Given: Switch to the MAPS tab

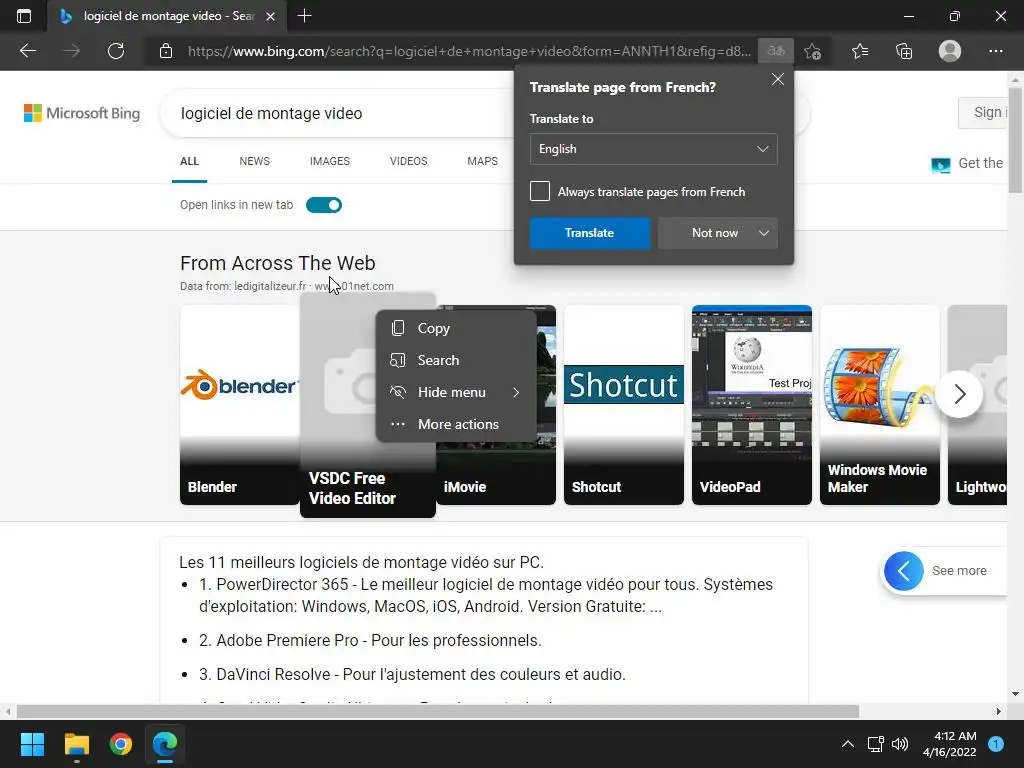Looking at the screenshot, I should (482, 161).
